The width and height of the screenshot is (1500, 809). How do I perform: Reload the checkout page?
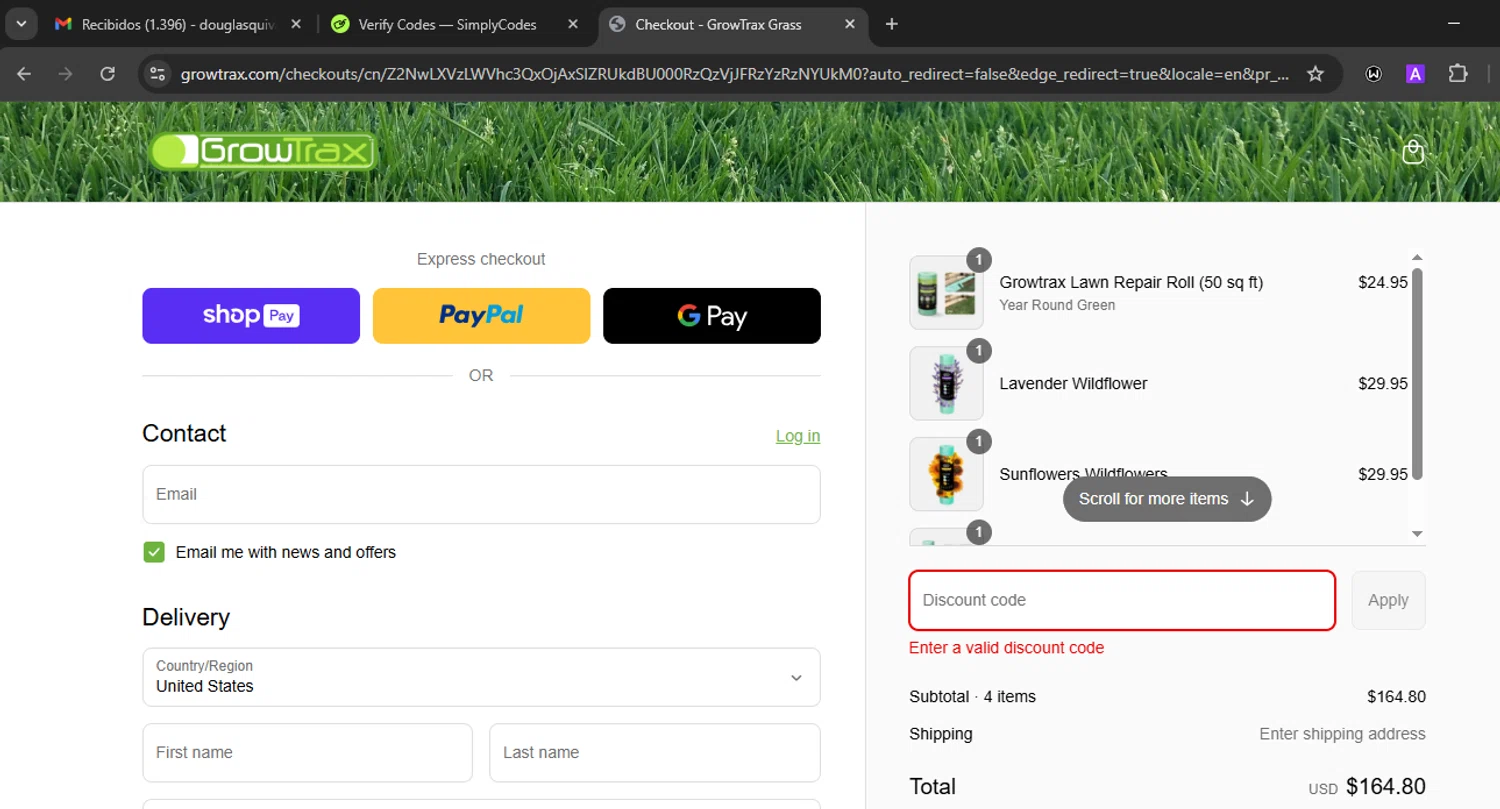[x=108, y=73]
